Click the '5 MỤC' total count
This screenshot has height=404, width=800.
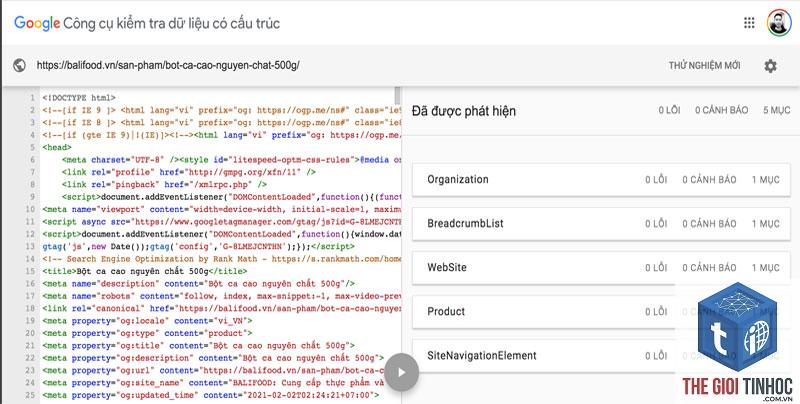click(777, 110)
